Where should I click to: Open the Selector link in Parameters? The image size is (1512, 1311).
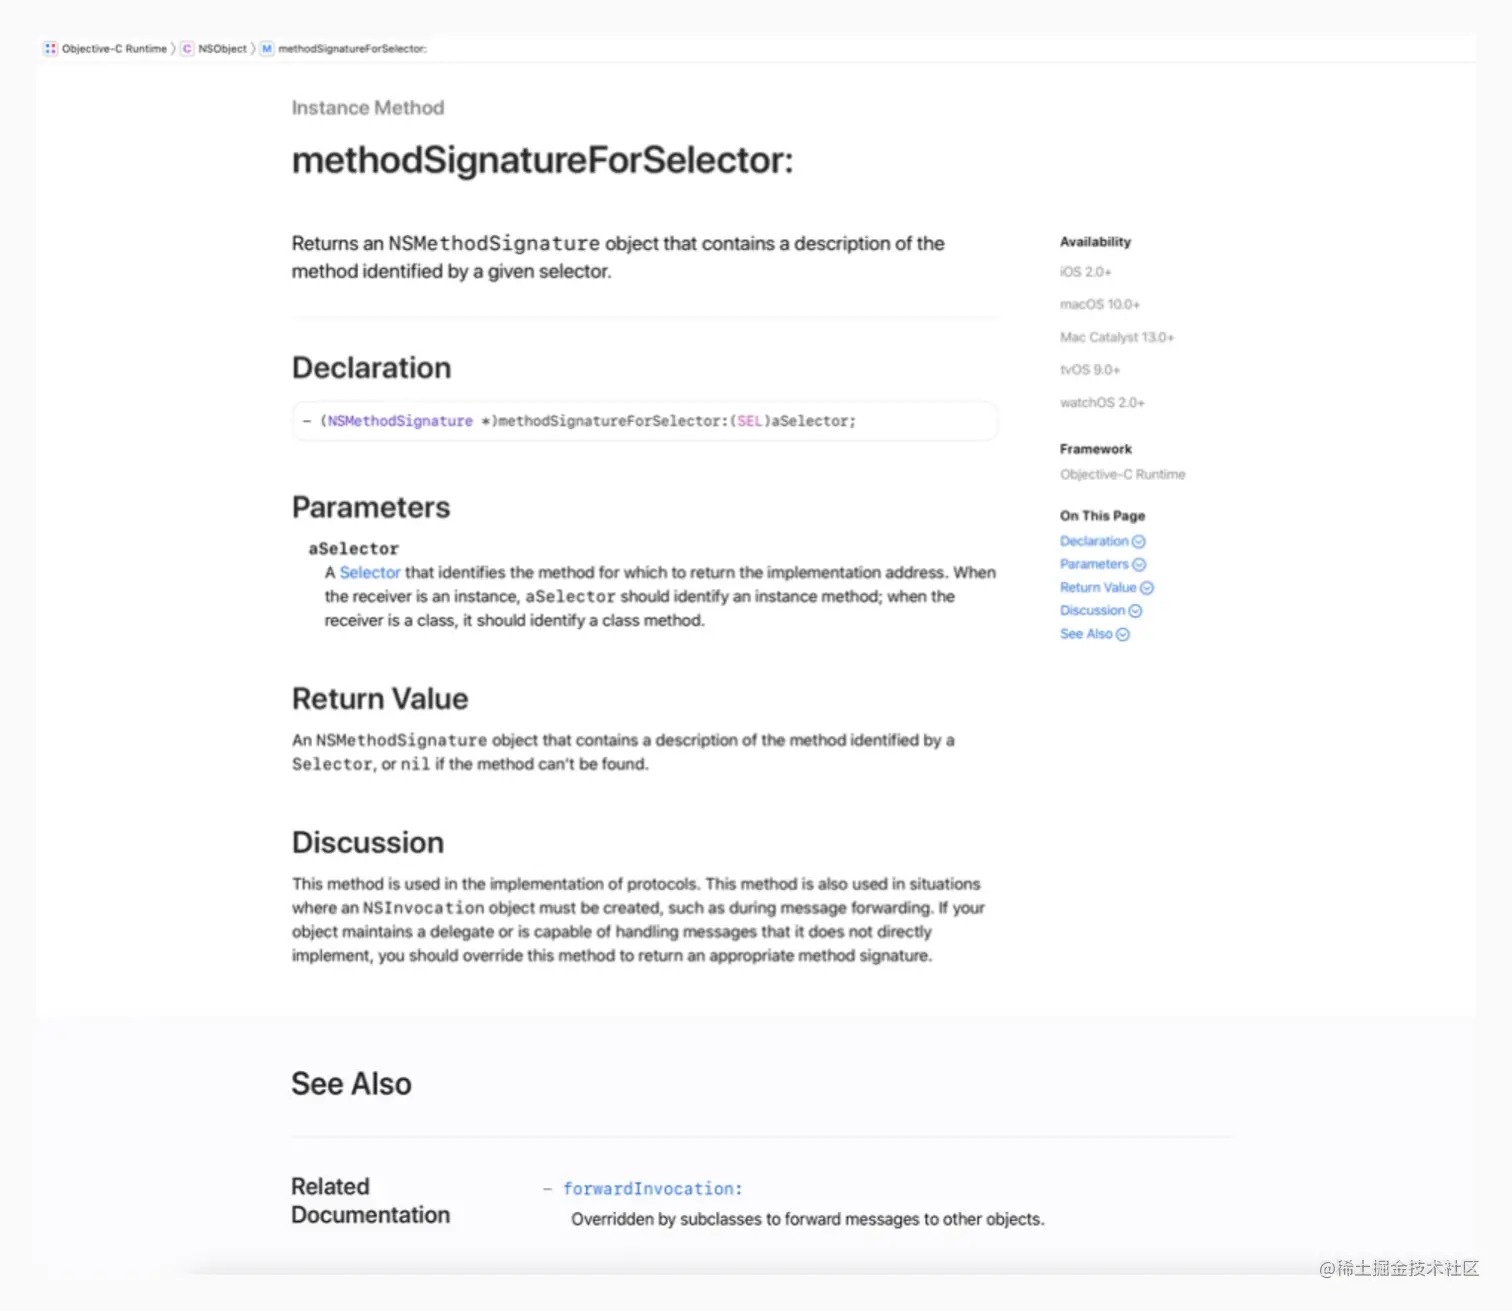click(x=370, y=573)
